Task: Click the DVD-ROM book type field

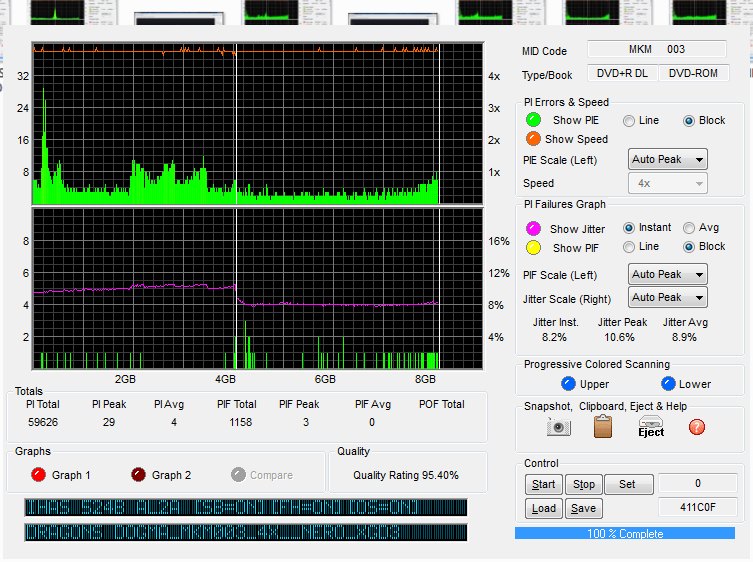Action: click(x=693, y=73)
